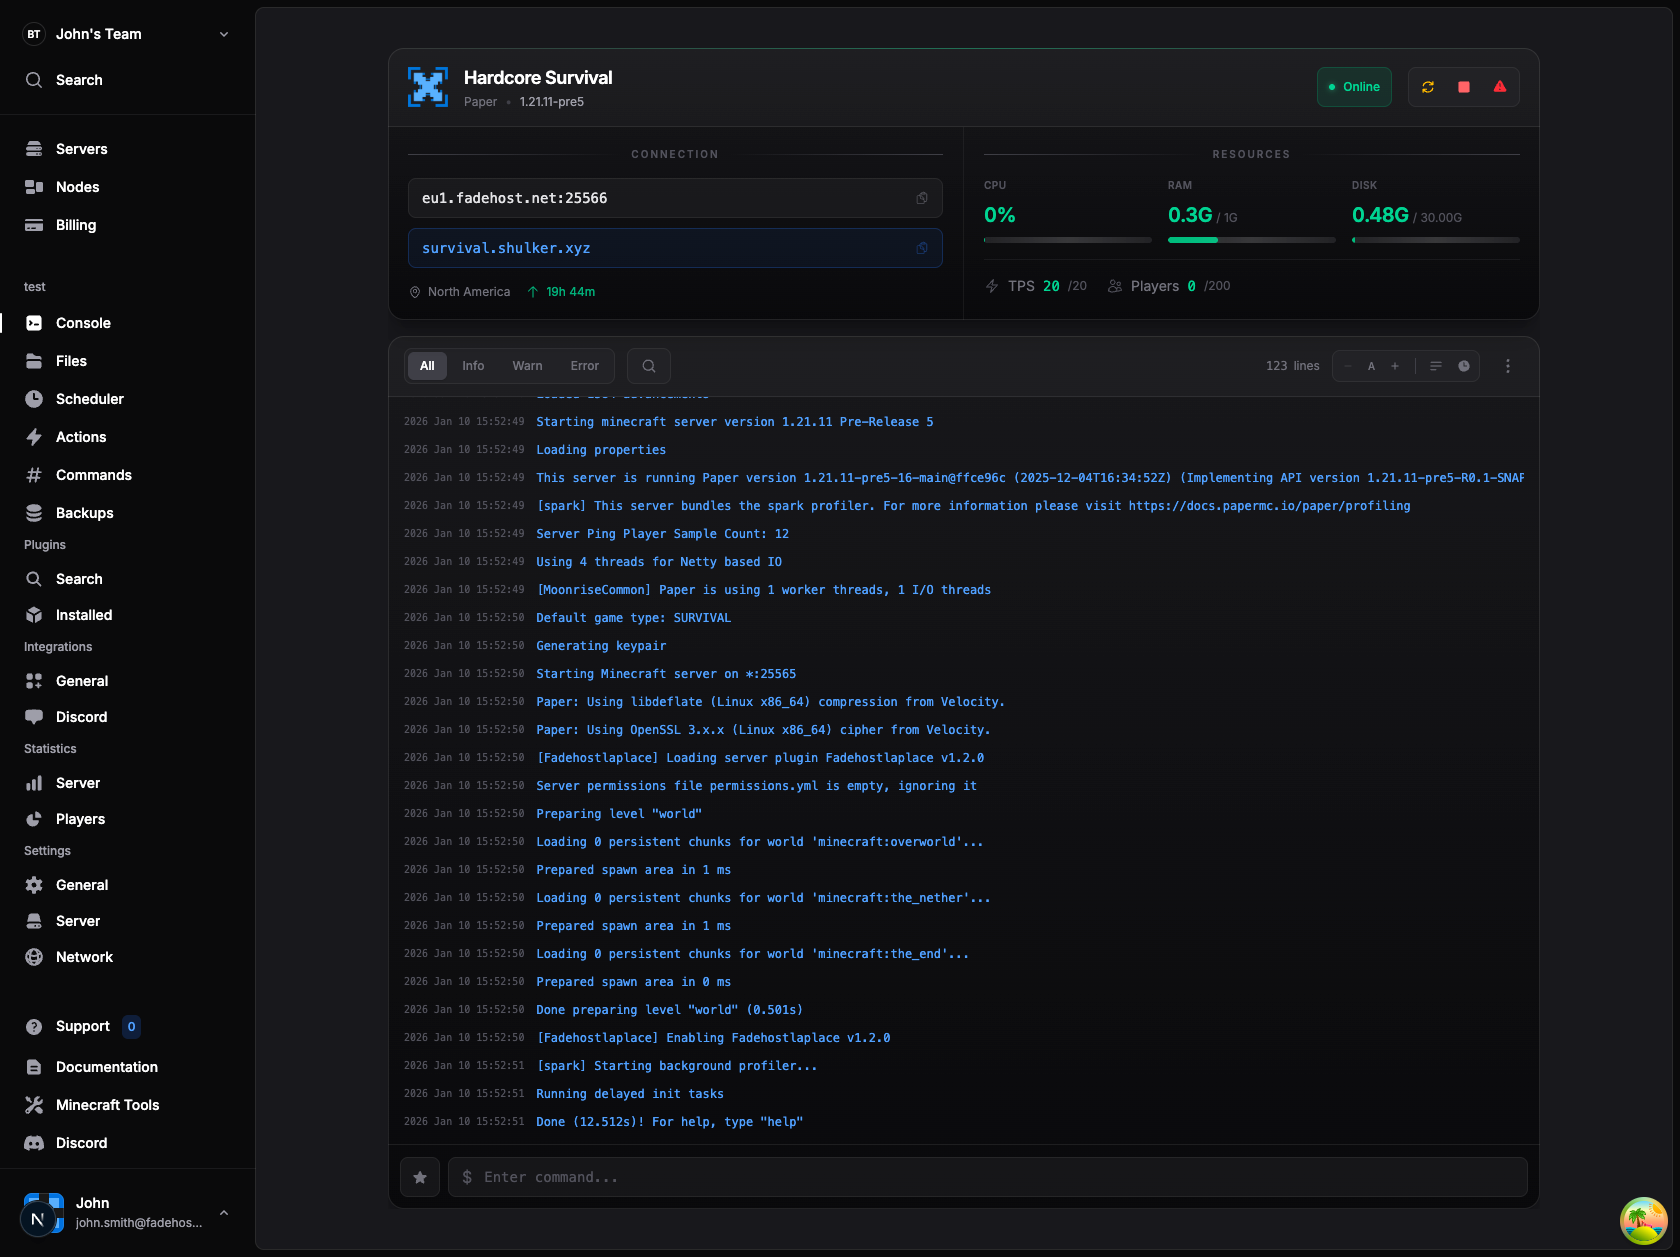1680x1257 pixels.
Task: Click the docs.papermc.io profiling URL
Action: click(x=1269, y=506)
